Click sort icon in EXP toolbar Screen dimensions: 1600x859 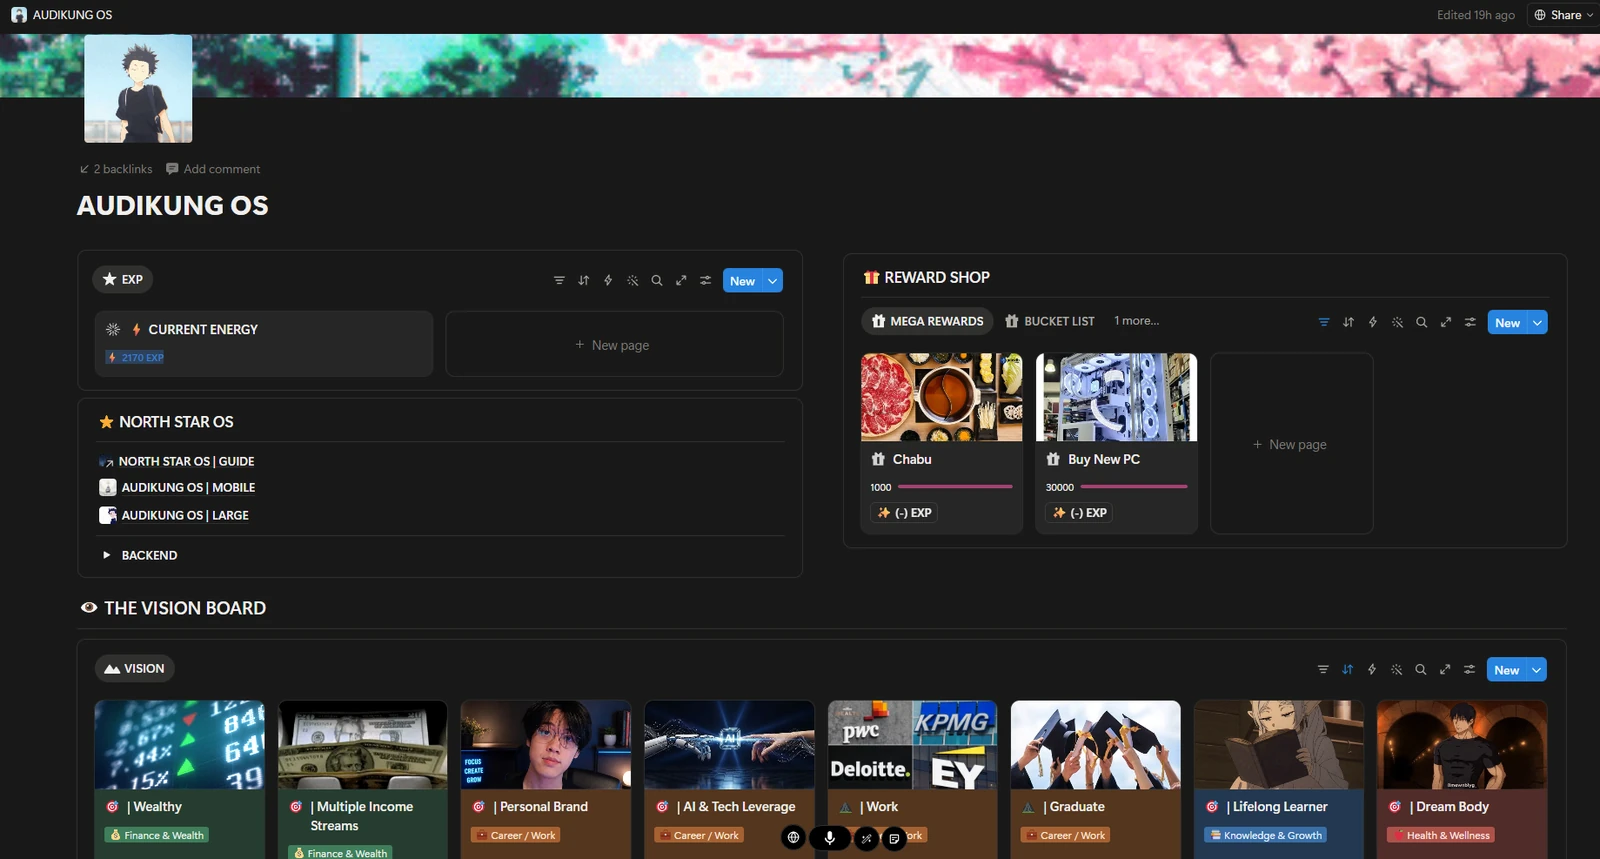[584, 281]
